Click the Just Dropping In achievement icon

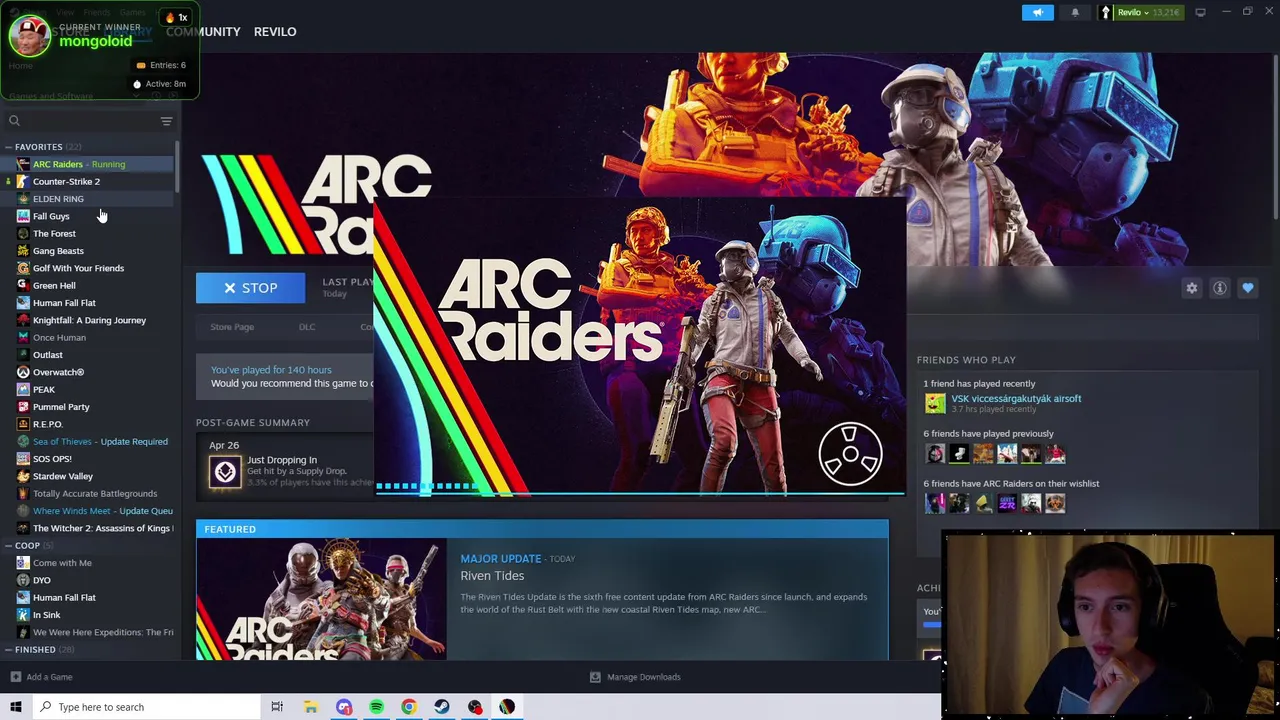coord(225,471)
